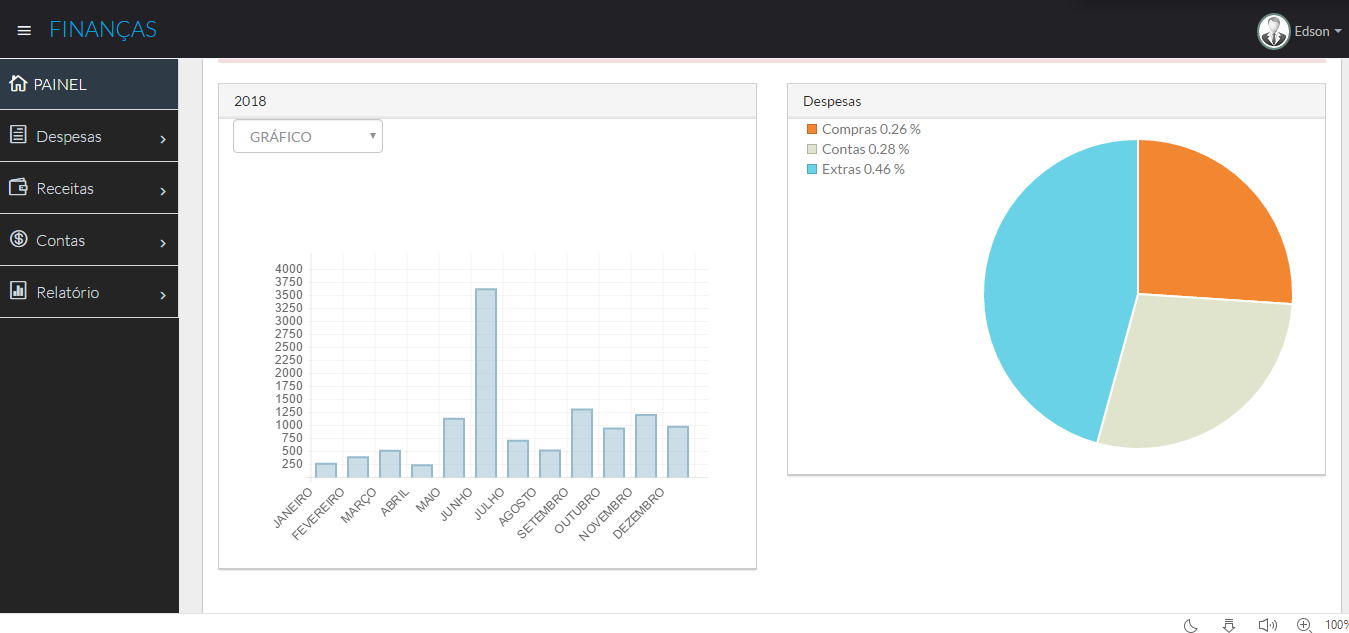Open the GRÁFICO dropdown selector
The image size is (1349, 633).
(308, 136)
